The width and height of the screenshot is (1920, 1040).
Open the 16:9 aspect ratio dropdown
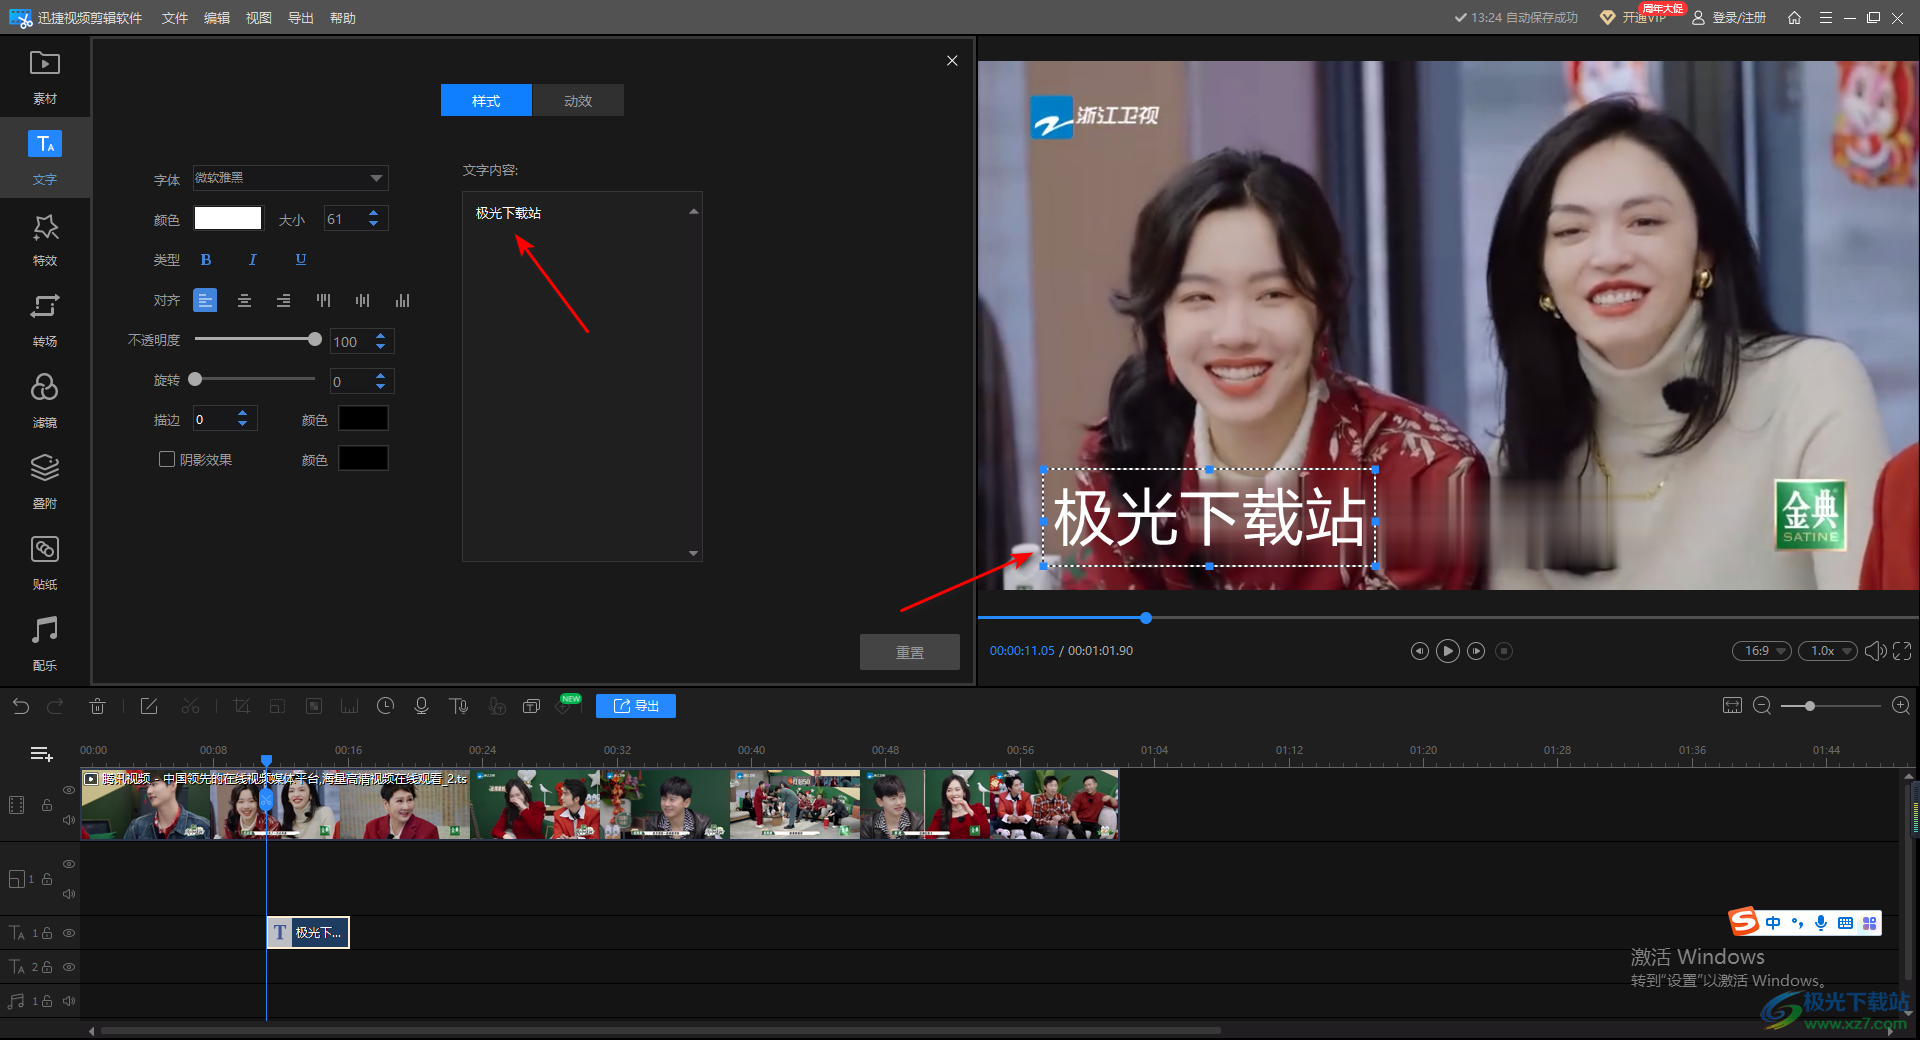1761,651
